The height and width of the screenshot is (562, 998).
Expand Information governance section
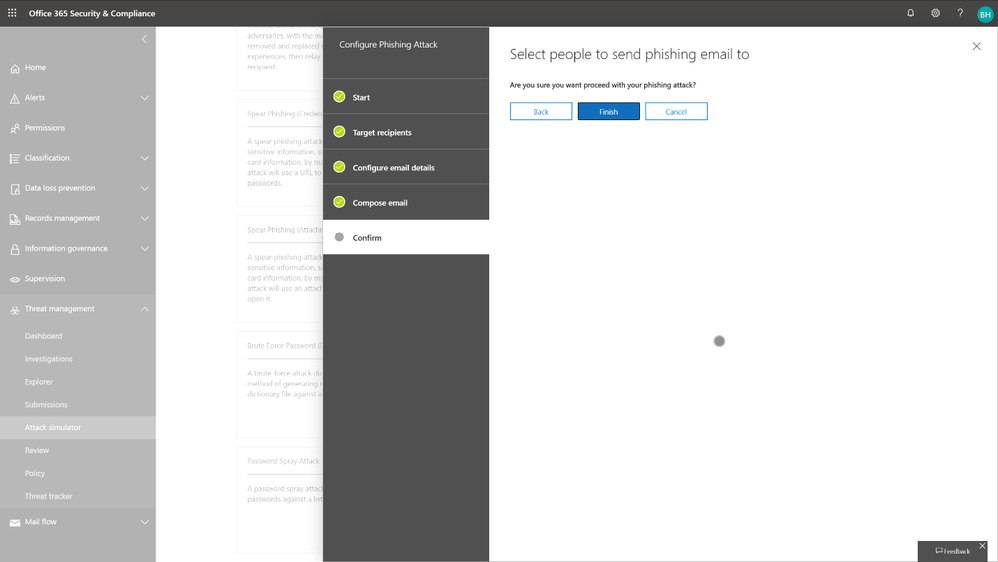point(144,249)
